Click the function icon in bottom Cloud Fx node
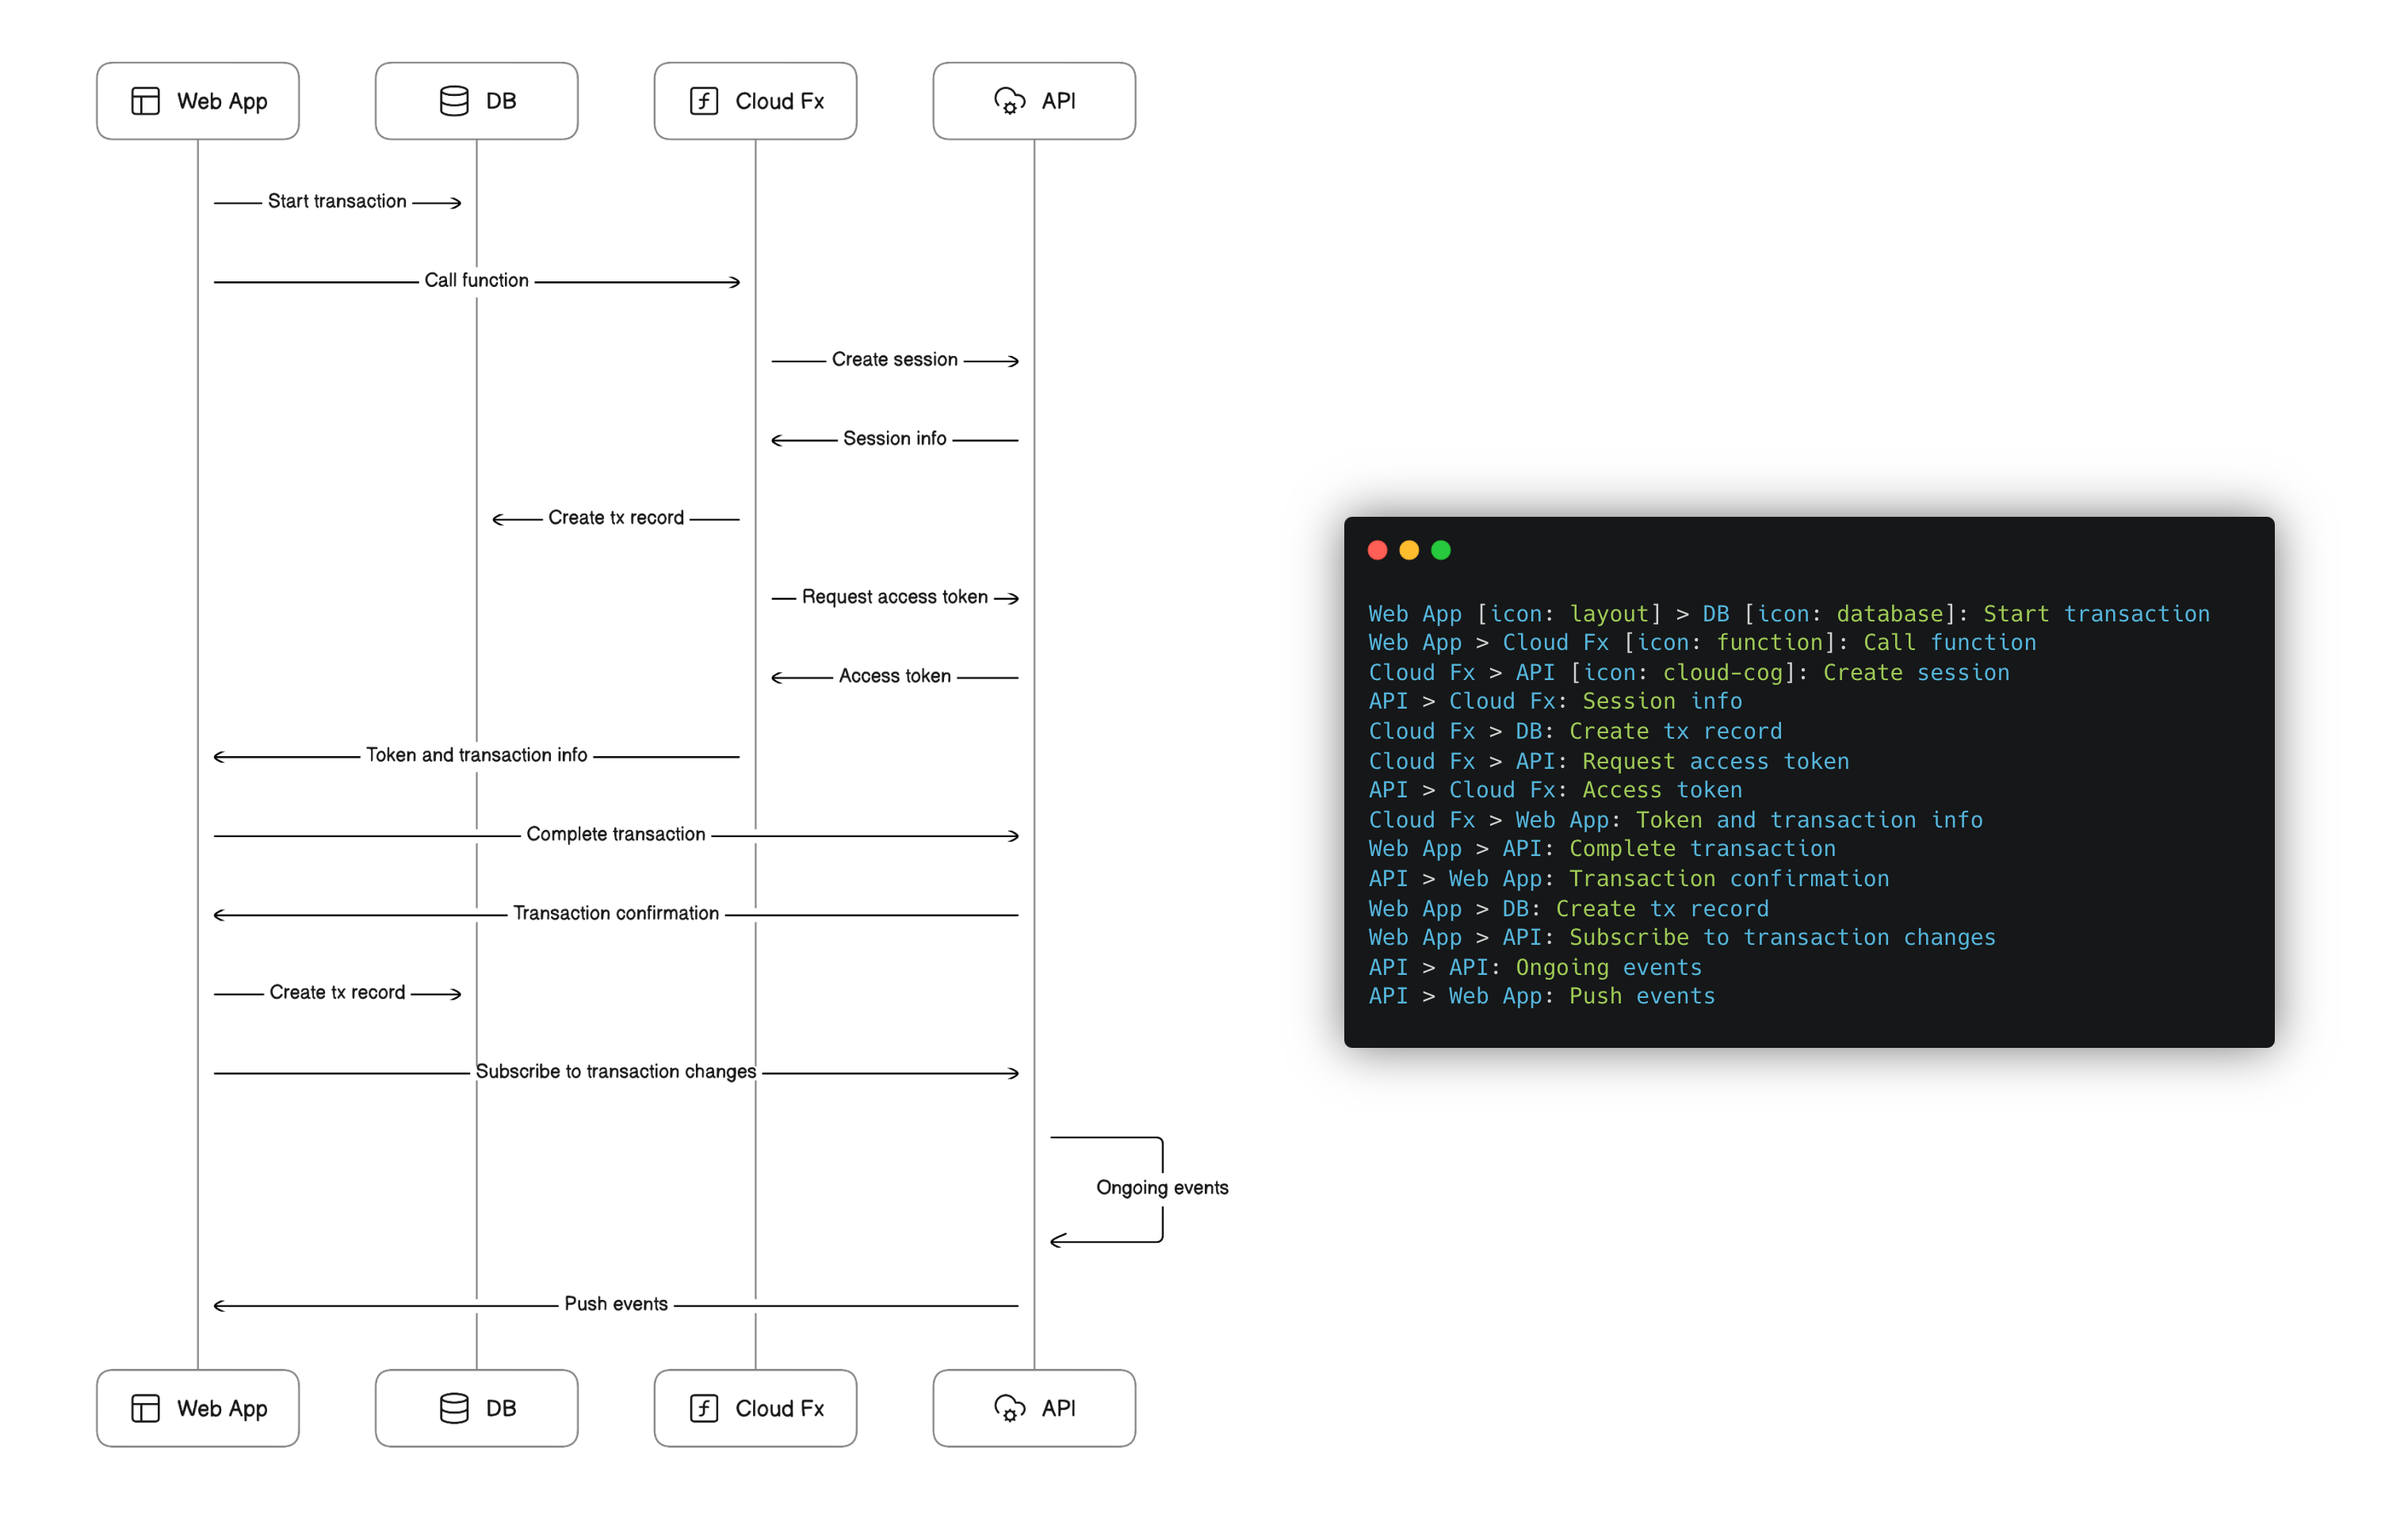The image size is (2408, 1529). (x=704, y=1408)
